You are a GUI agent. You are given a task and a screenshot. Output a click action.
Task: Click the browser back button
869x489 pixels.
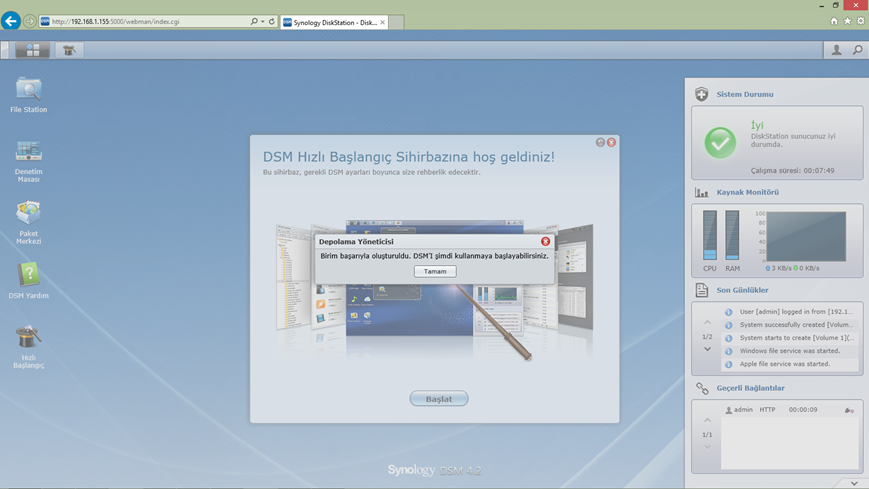pos(11,21)
